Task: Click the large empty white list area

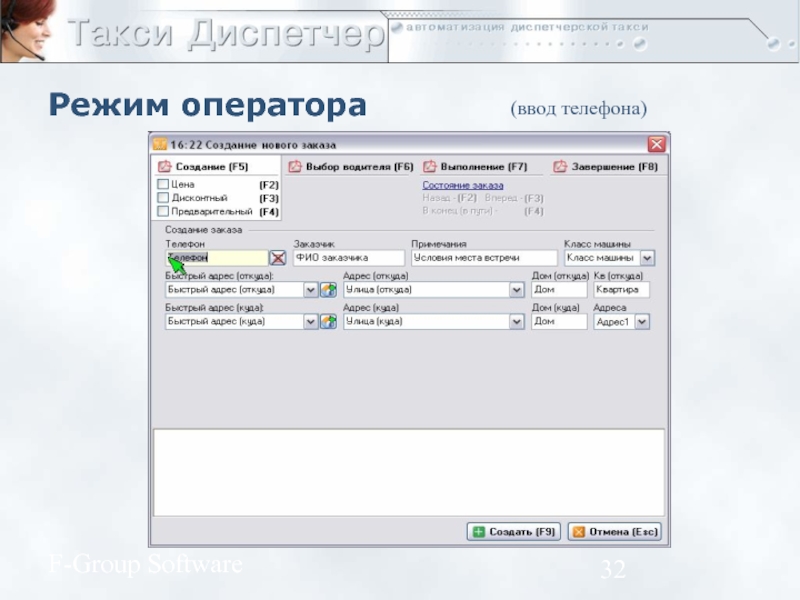Action: click(x=409, y=472)
